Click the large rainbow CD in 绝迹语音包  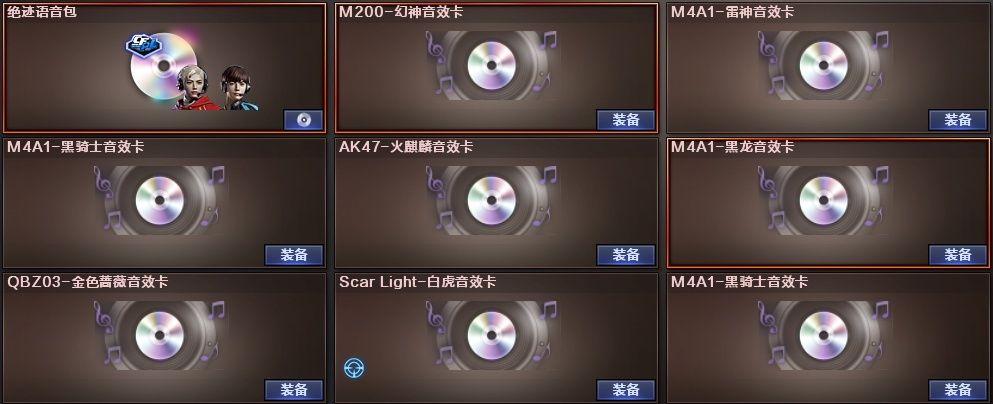(x=162, y=66)
